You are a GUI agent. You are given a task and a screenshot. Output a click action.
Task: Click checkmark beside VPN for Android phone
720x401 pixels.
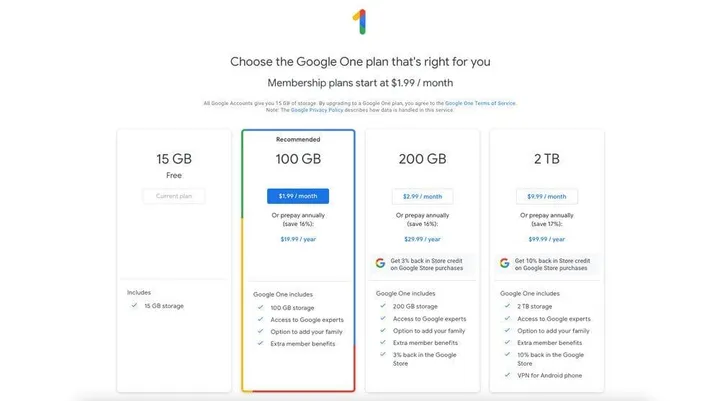pyautogui.click(x=507, y=375)
